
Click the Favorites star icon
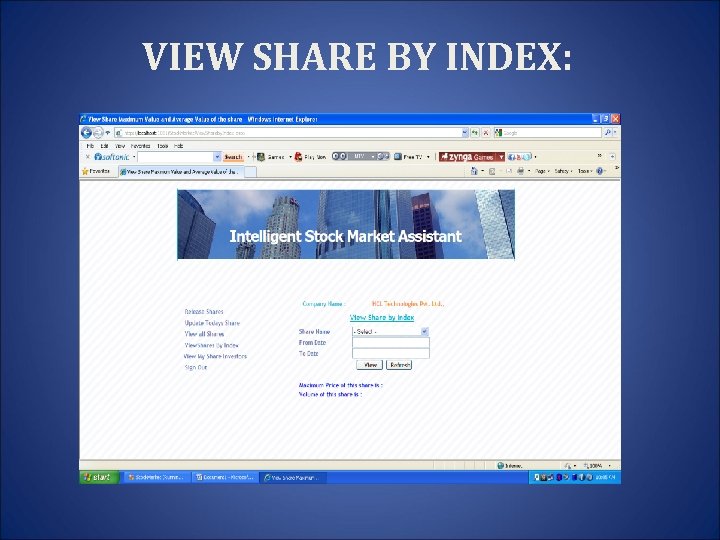(x=85, y=171)
